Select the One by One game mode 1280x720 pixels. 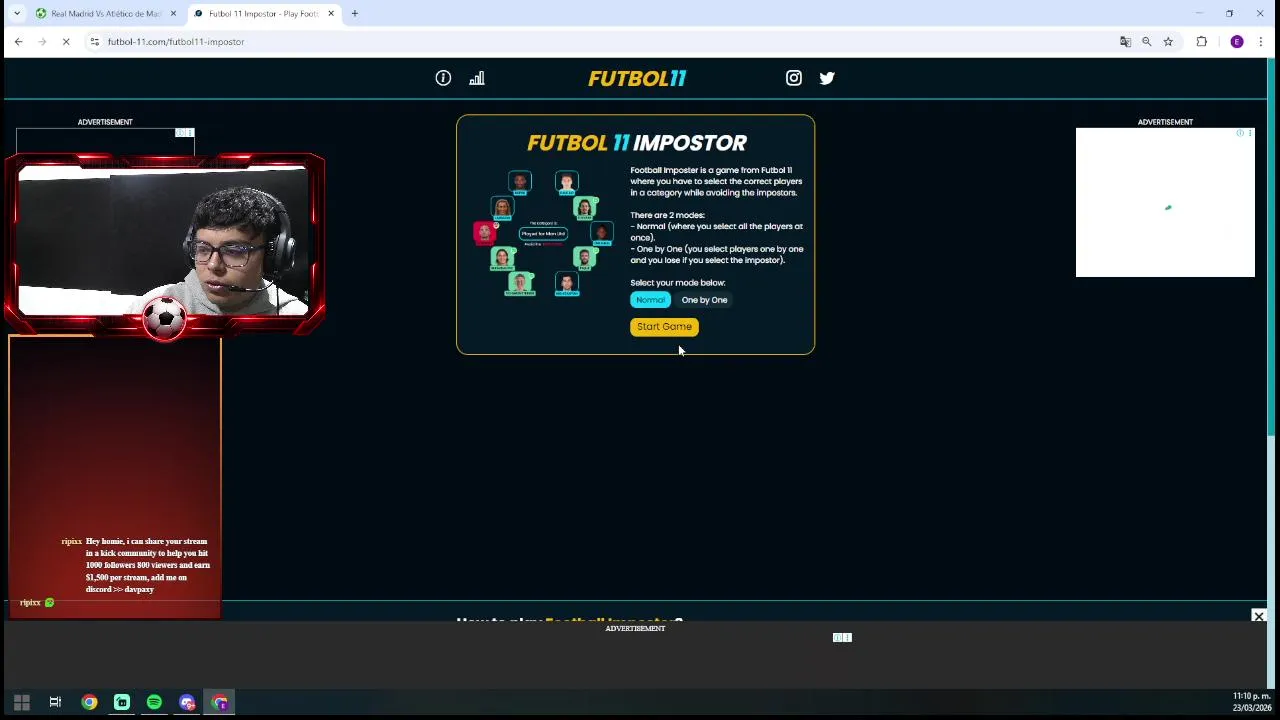(x=704, y=300)
